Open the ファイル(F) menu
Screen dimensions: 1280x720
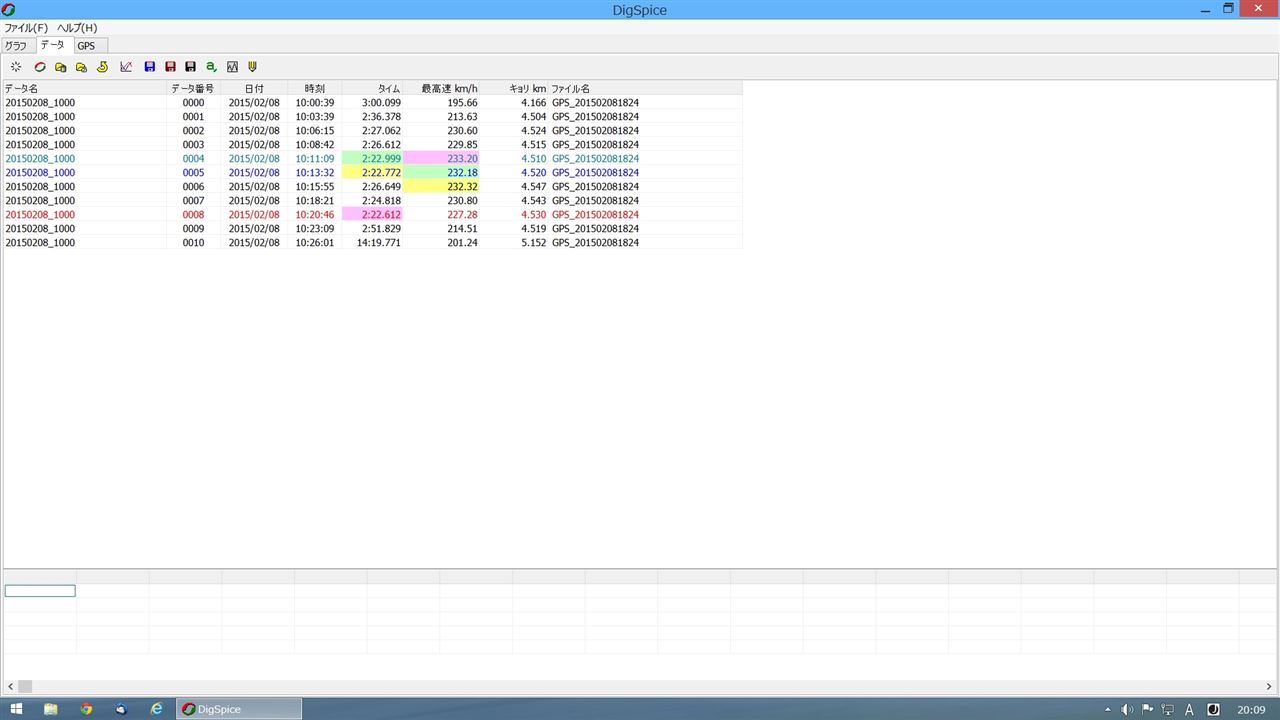tap(26, 28)
